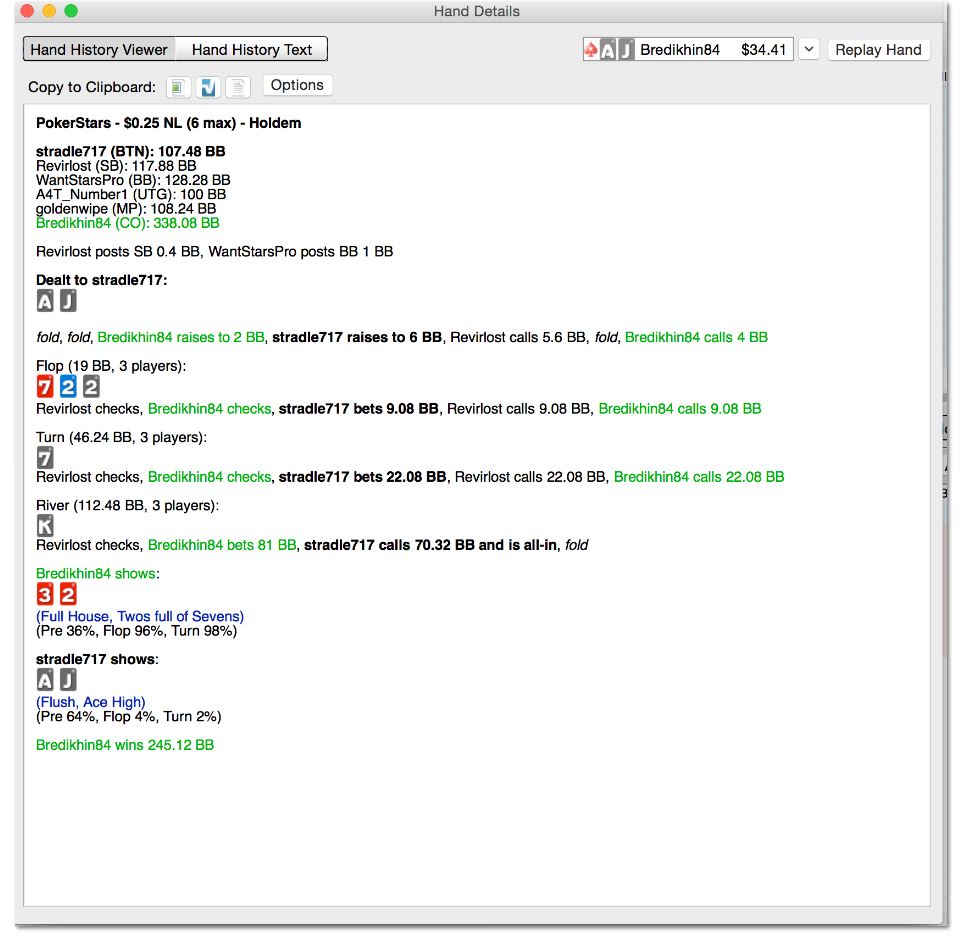Viewport: 967px width, 937px height.
Task: Click 'Bredikhin84 shows:' label
Action: click(97, 574)
